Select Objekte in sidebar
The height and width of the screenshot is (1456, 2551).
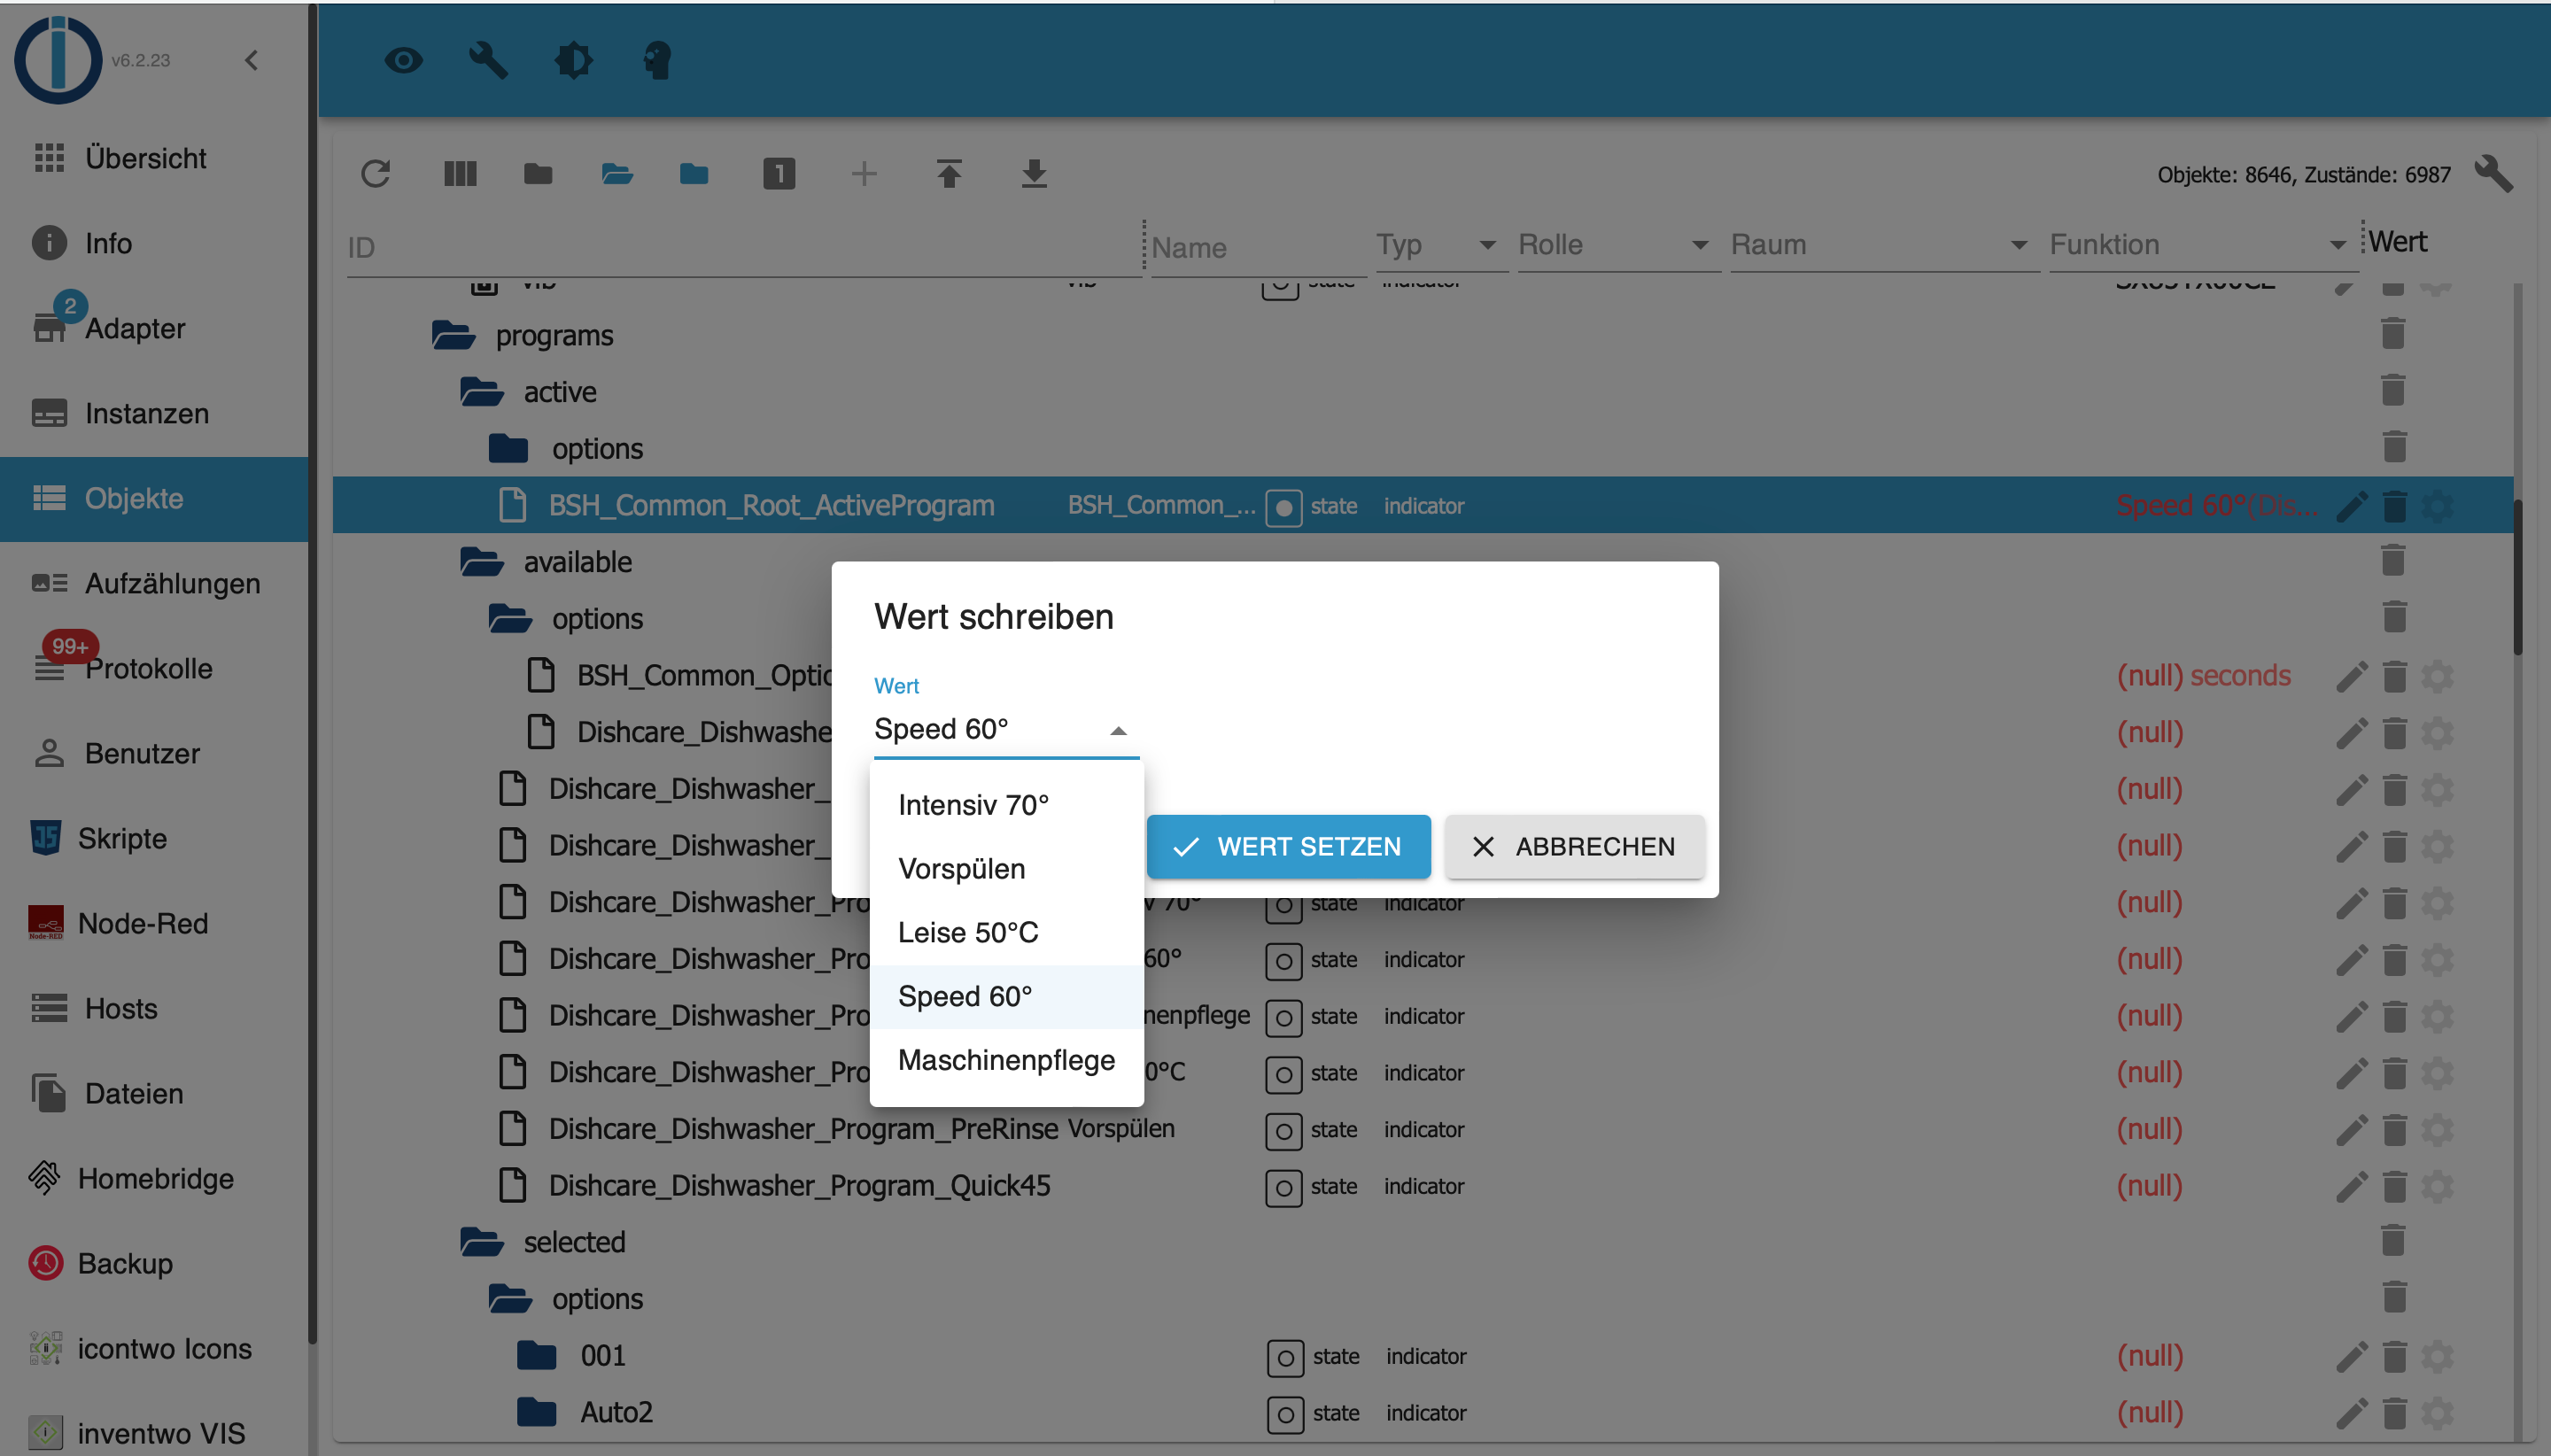(155, 498)
